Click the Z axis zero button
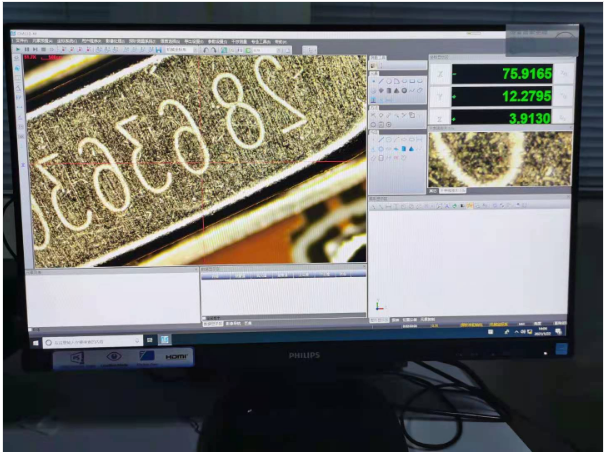This screenshot has height=452, width=606. pos(563,117)
